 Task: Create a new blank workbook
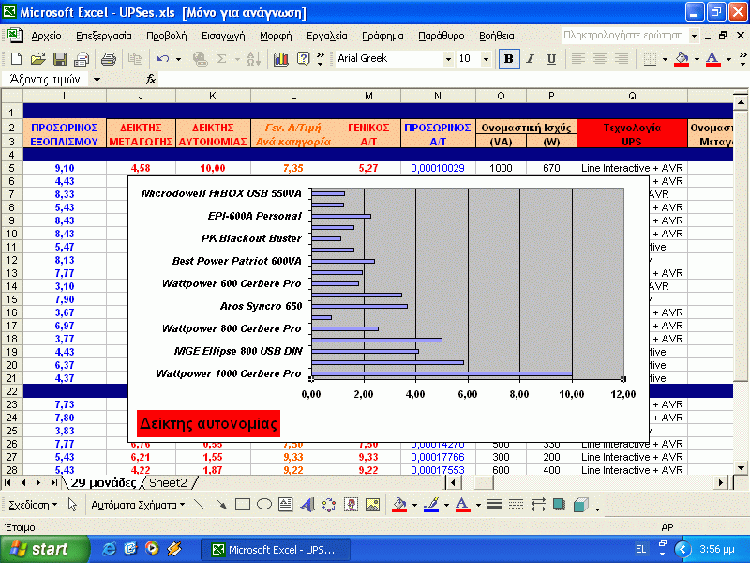click(16, 59)
